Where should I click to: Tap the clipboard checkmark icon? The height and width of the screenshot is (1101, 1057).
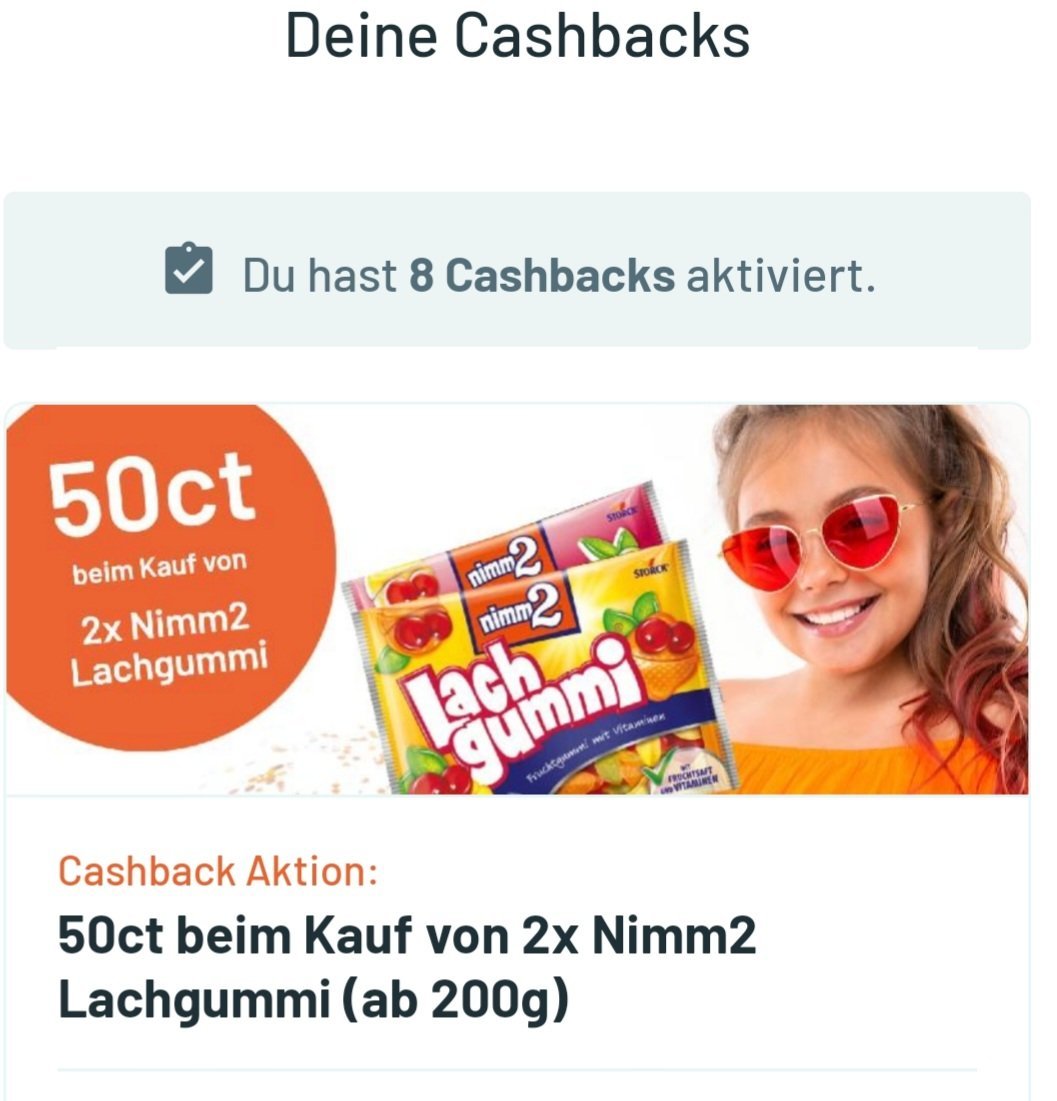click(189, 269)
